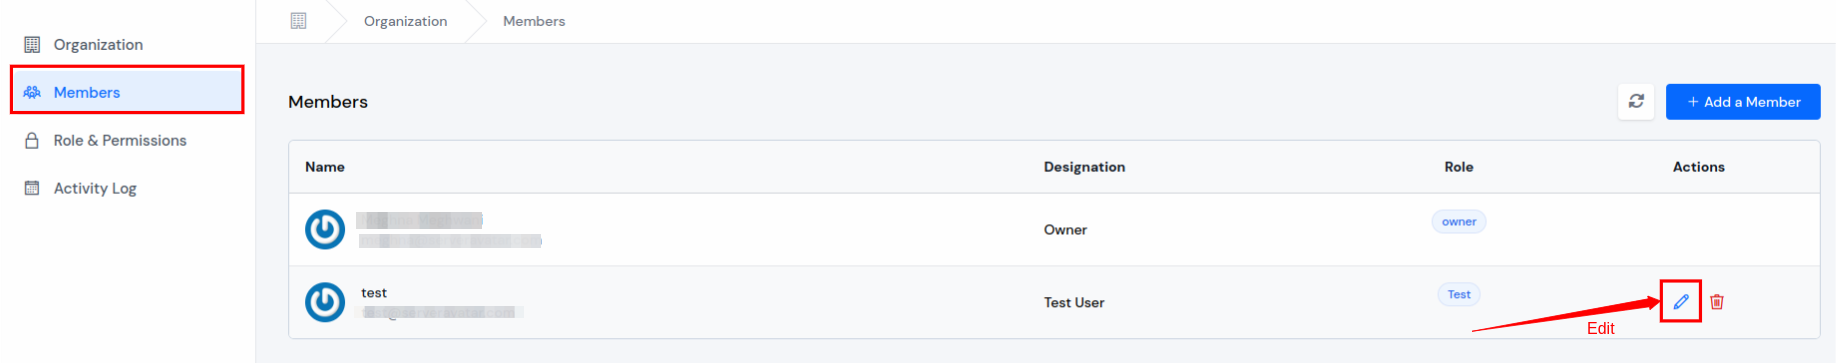Click the owner's avatar icon
Viewport: 1837px width, 363px height.
325,229
